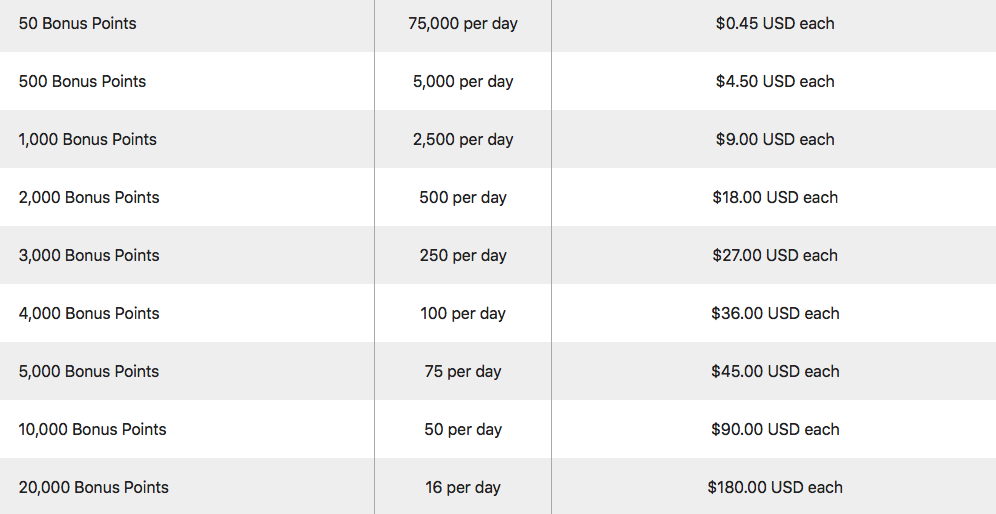The image size is (996, 514).
Task: Select the $36.00 USD each cell
Action: pos(775,313)
